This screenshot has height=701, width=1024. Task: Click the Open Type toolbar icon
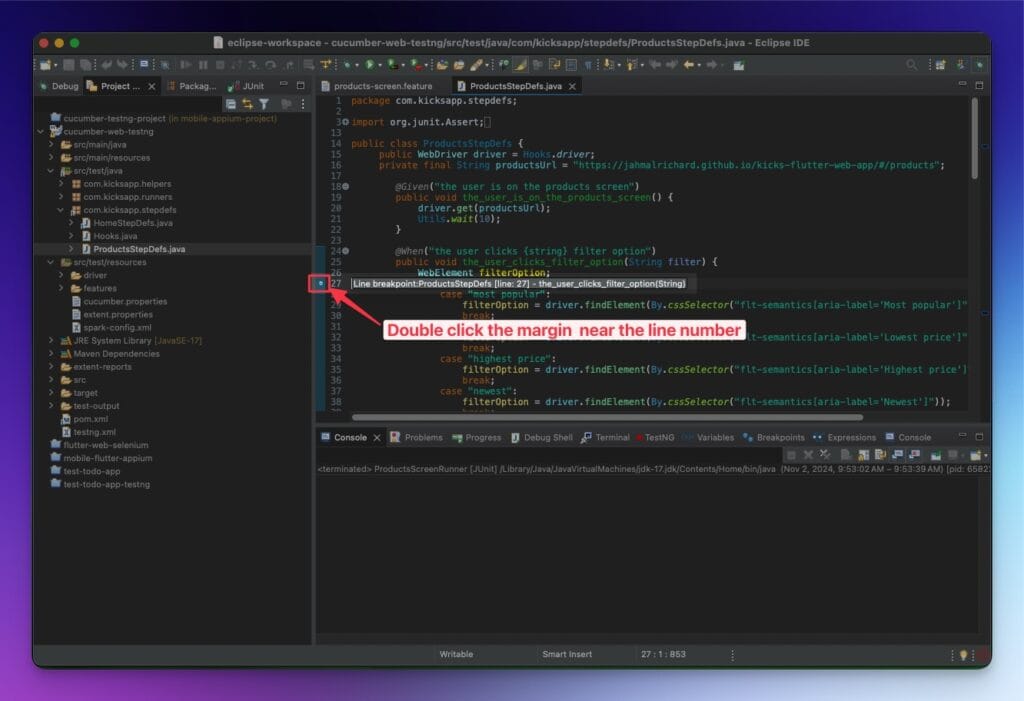point(441,65)
